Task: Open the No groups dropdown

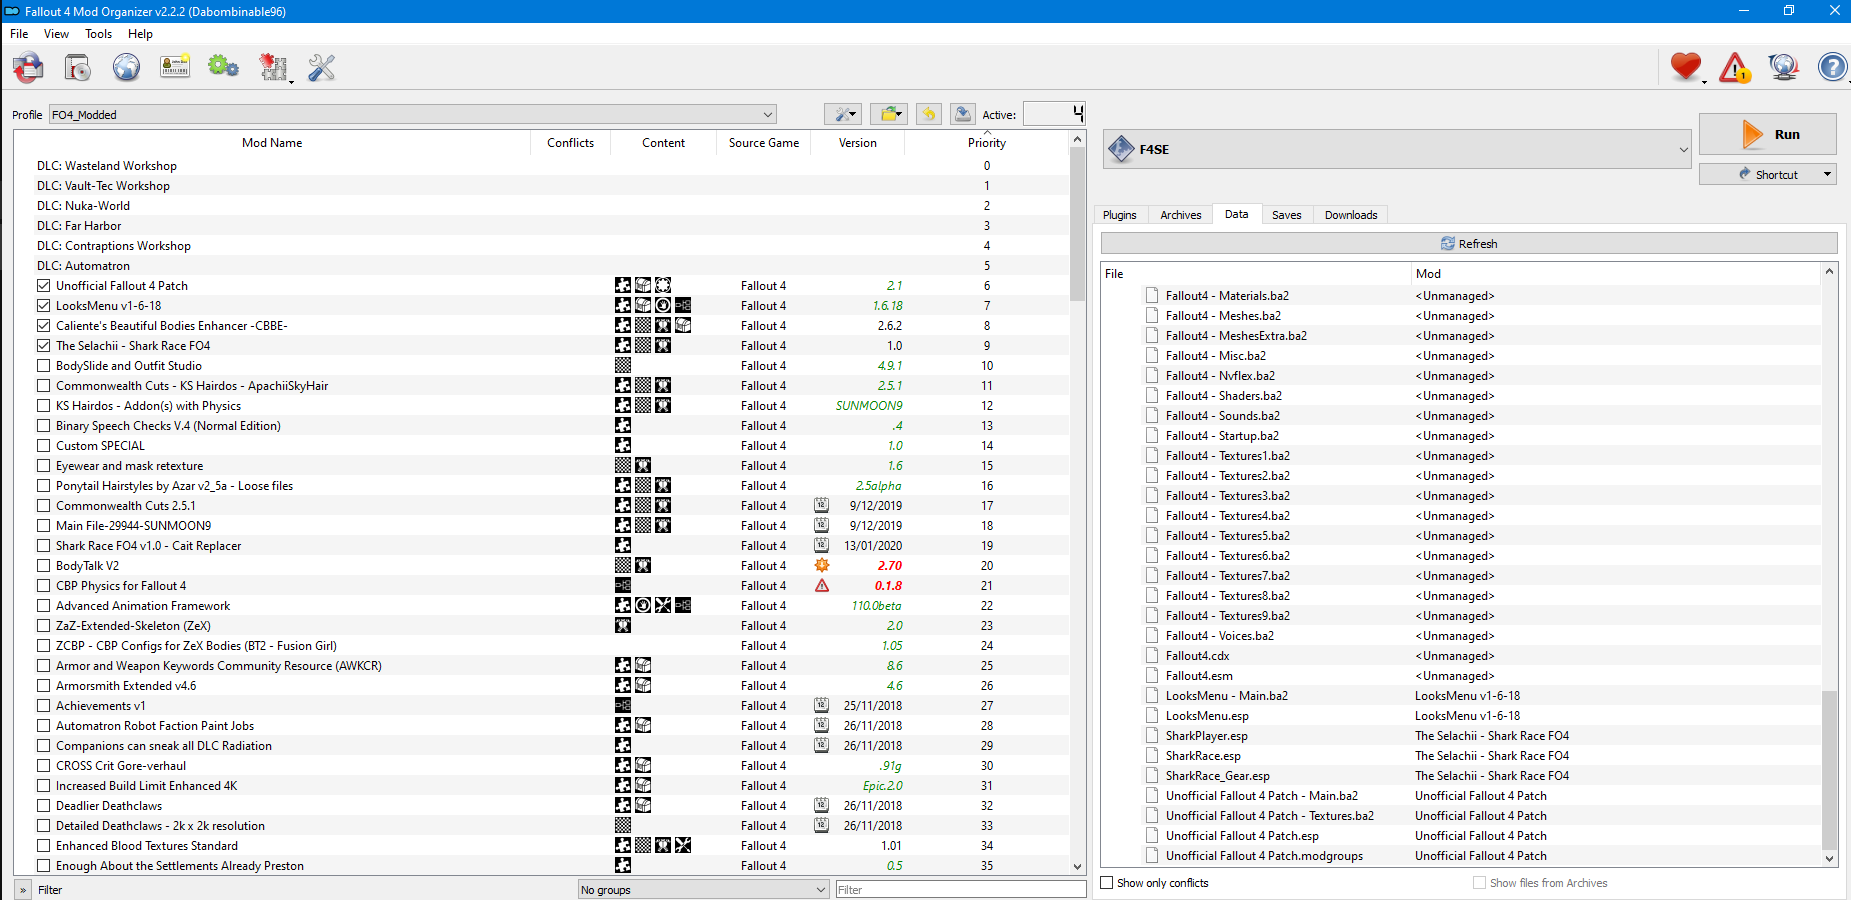Action: (704, 890)
